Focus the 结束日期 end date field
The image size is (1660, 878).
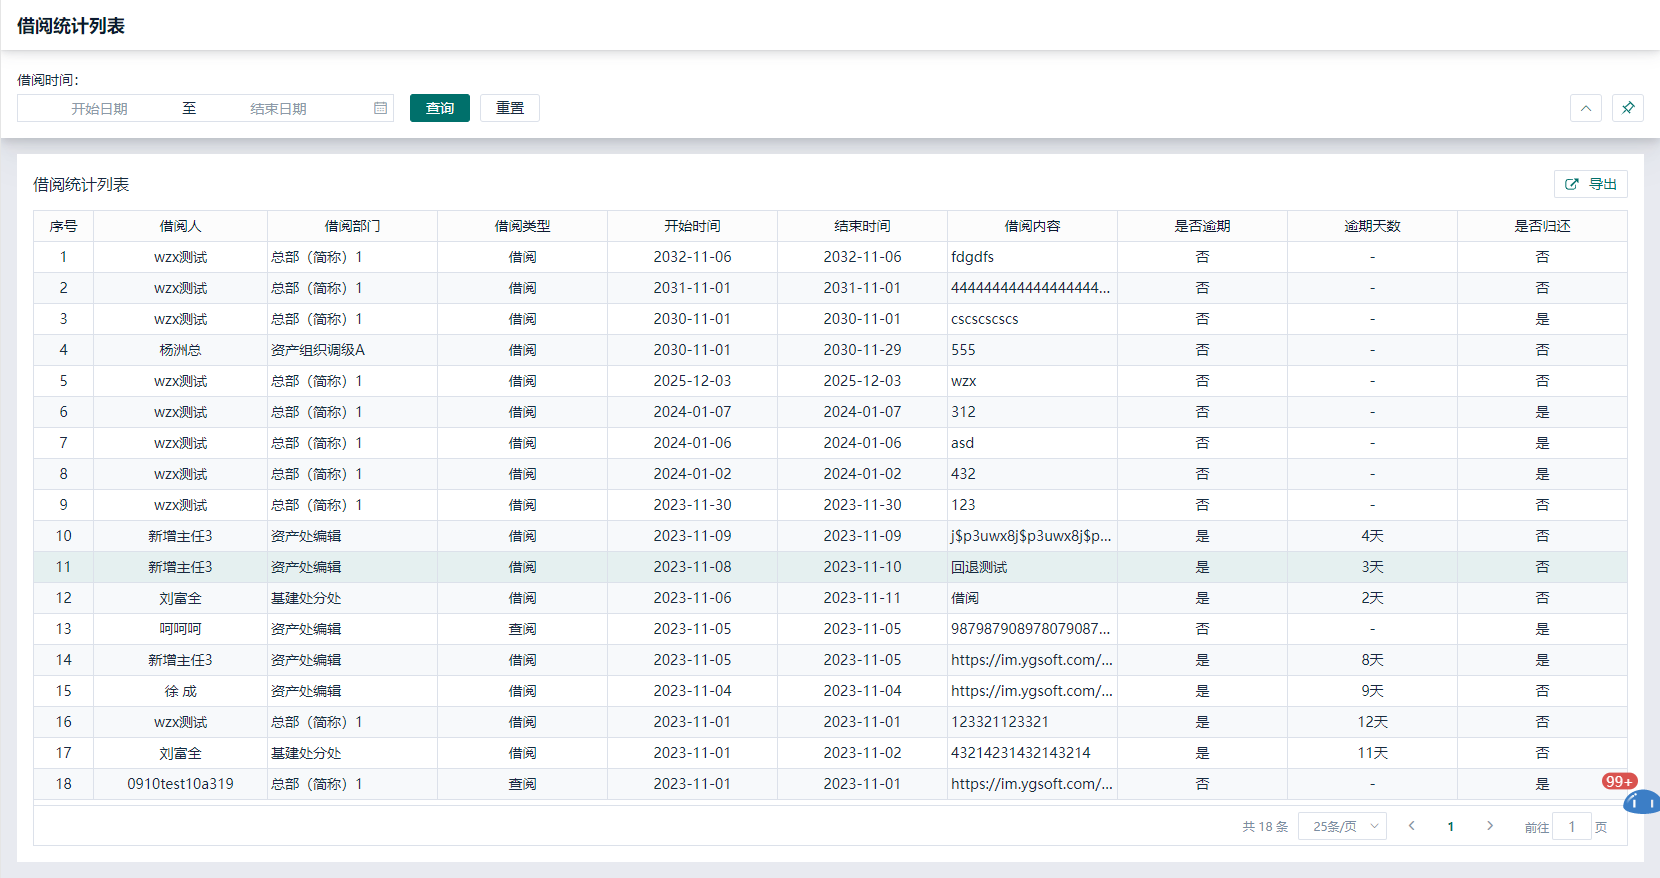[x=278, y=108]
